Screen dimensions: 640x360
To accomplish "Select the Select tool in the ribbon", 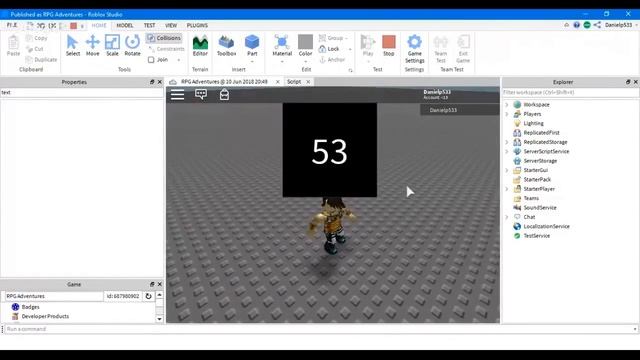I will tap(73, 45).
